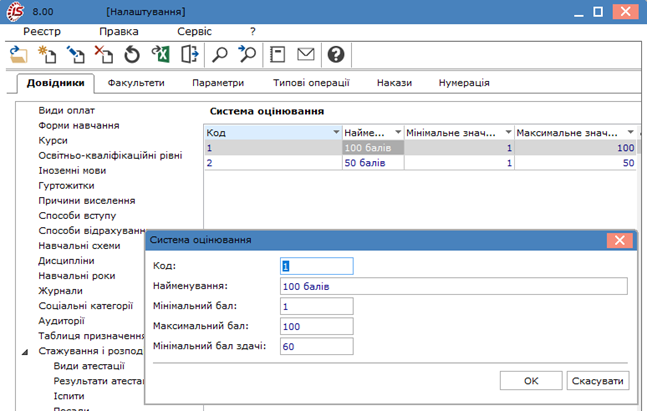This screenshot has width=647, height=411.
Task: Select Причини виселення in the tree
Action: (x=87, y=201)
